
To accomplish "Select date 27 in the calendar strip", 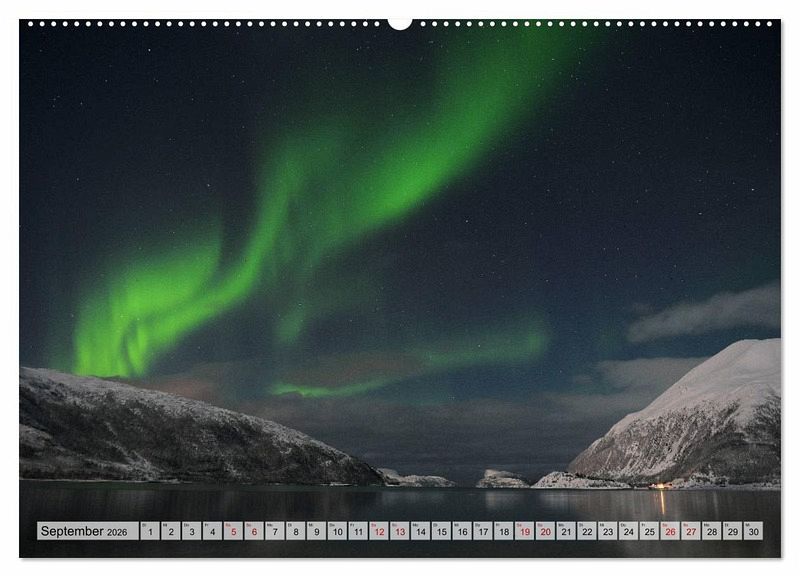I will [691, 531].
